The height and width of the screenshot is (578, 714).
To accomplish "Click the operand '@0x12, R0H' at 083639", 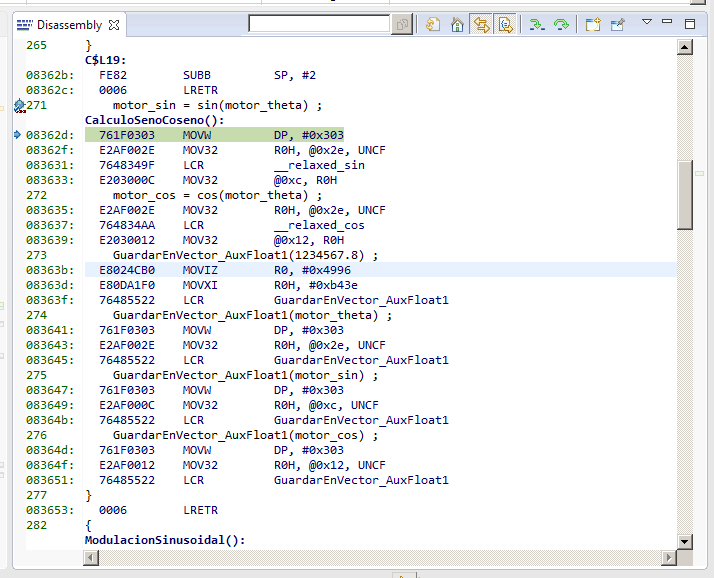I will [x=309, y=240].
